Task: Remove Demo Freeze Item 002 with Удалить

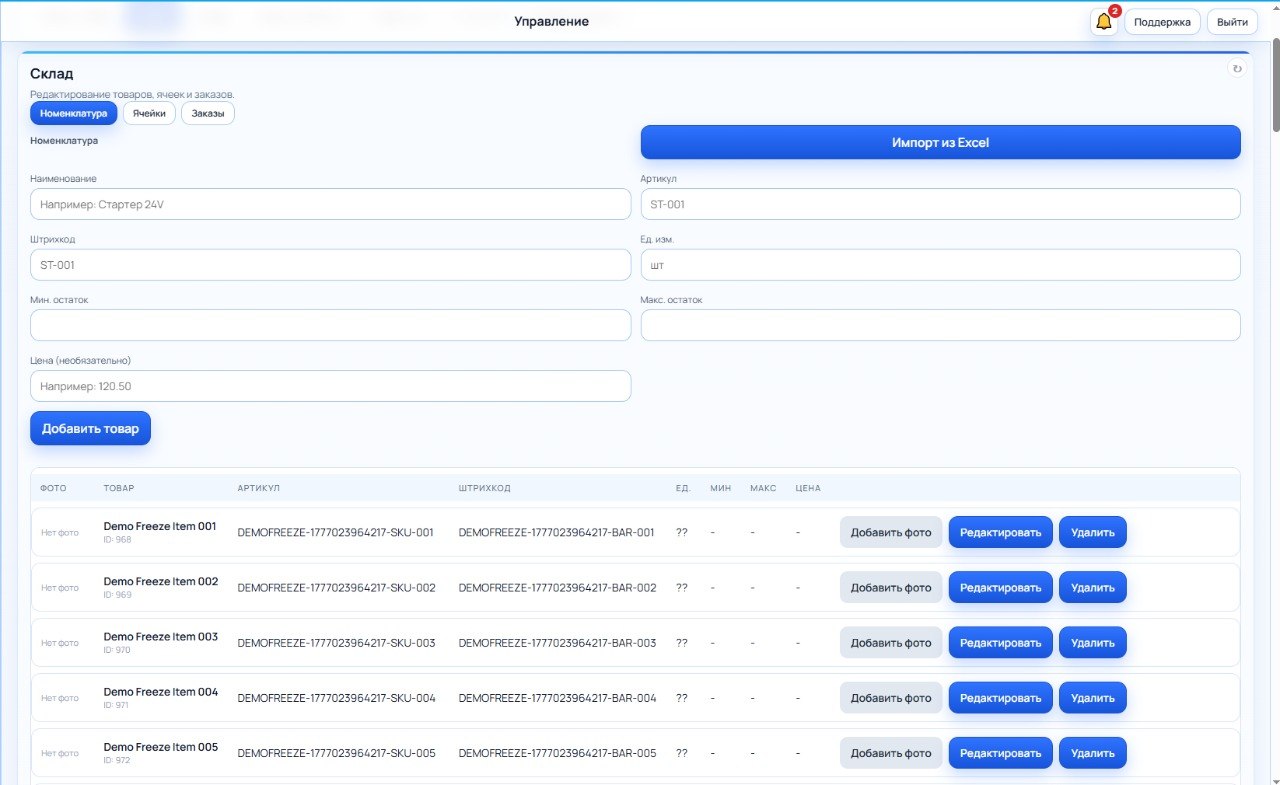Action: pyautogui.click(x=1092, y=587)
